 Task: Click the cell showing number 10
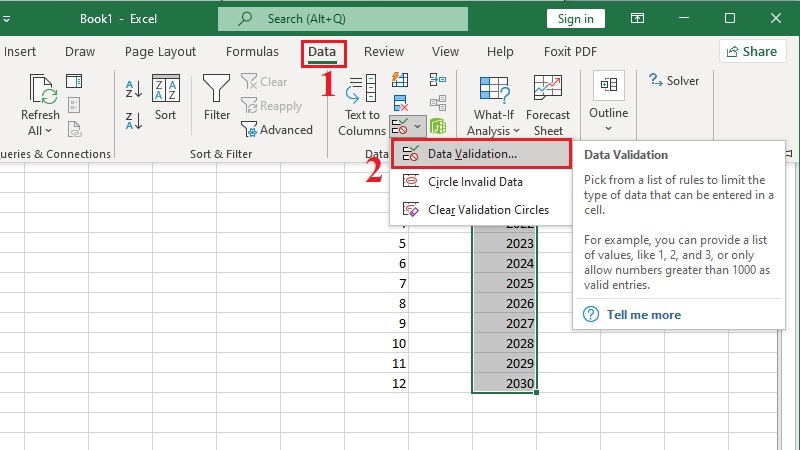377,343
